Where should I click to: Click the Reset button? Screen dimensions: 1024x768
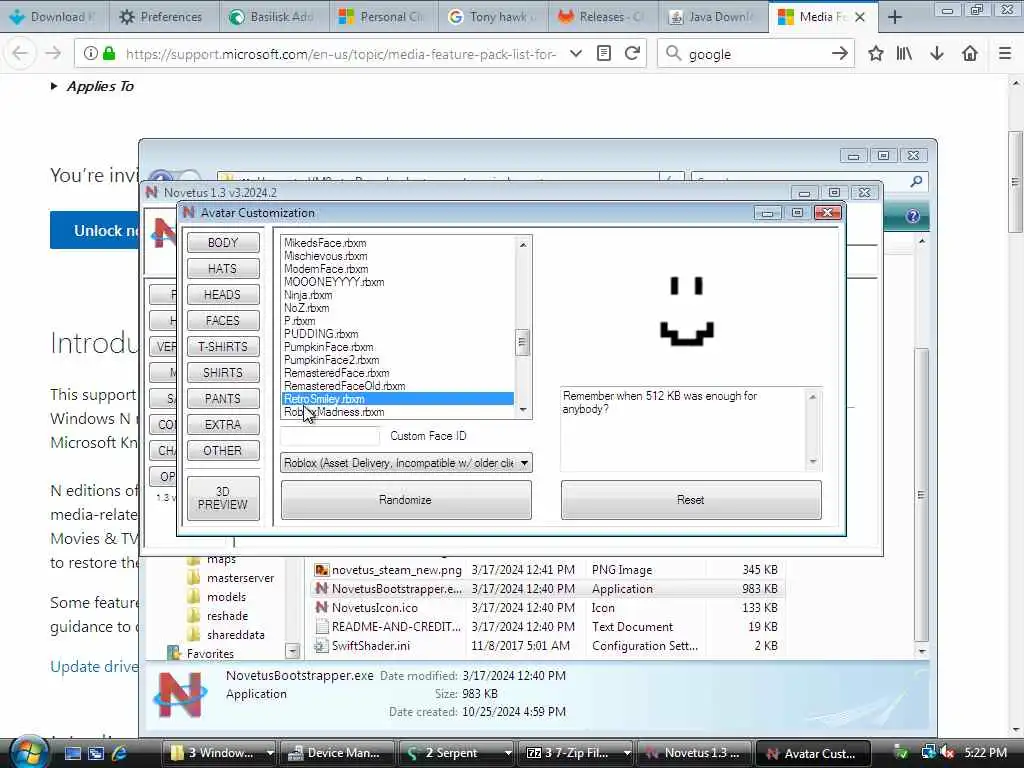pos(691,500)
